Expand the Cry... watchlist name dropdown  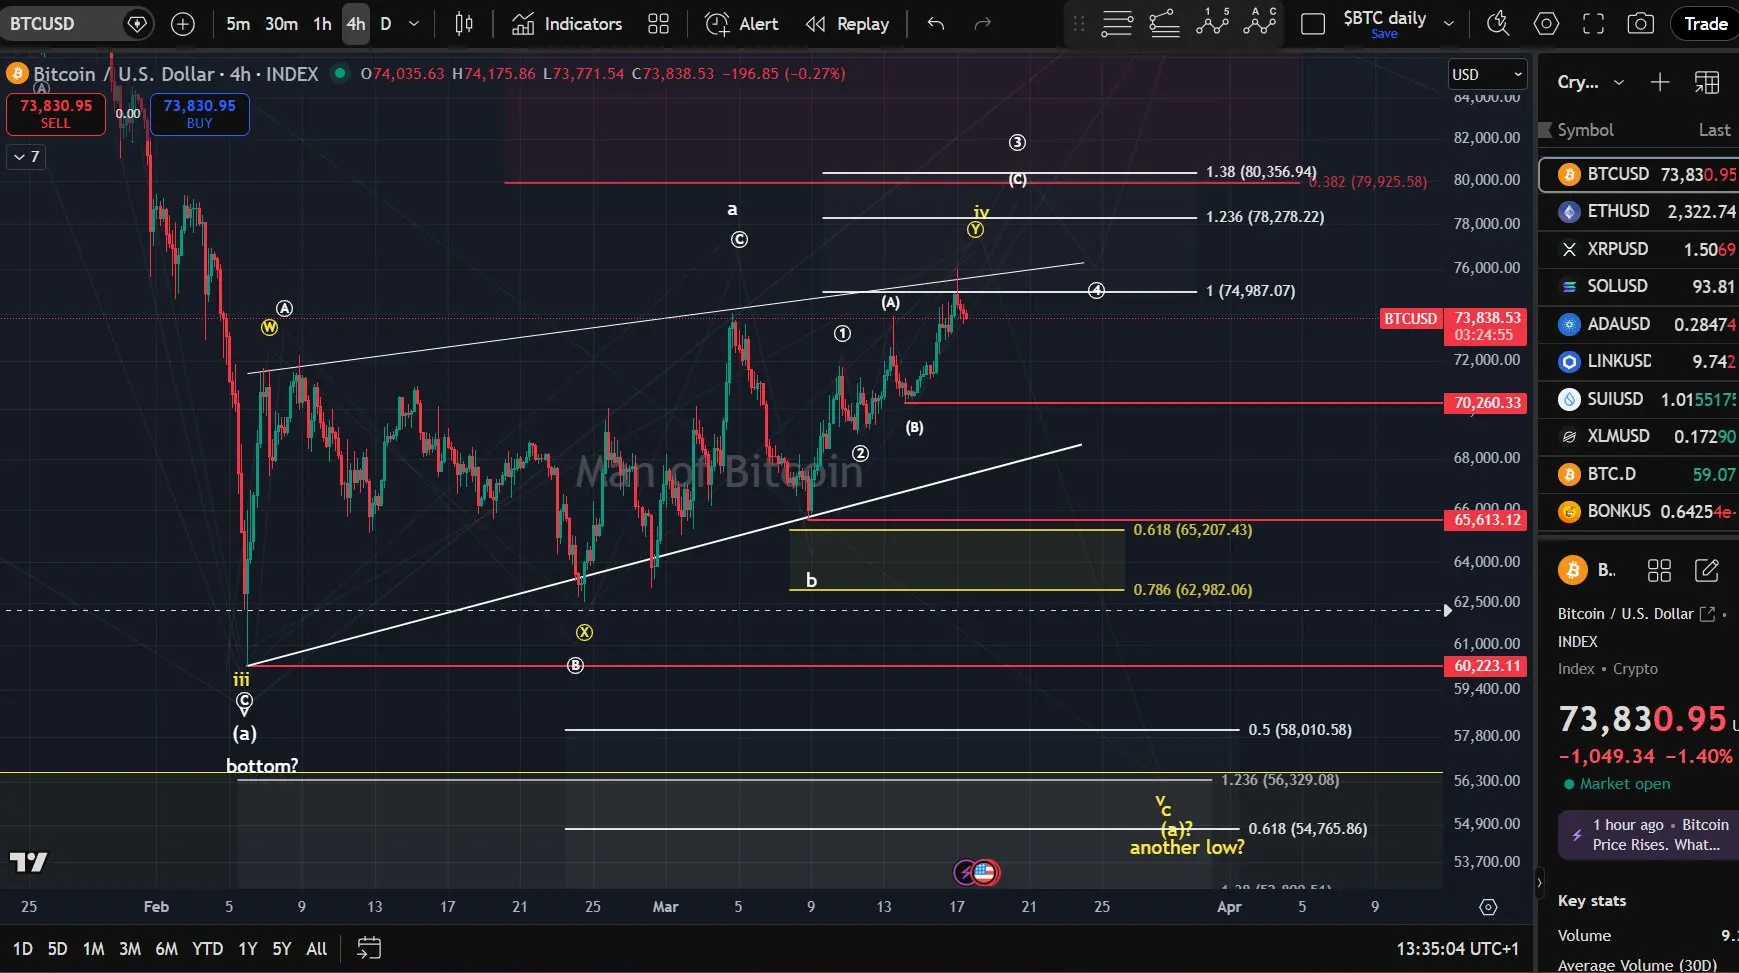coord(1619,82)
